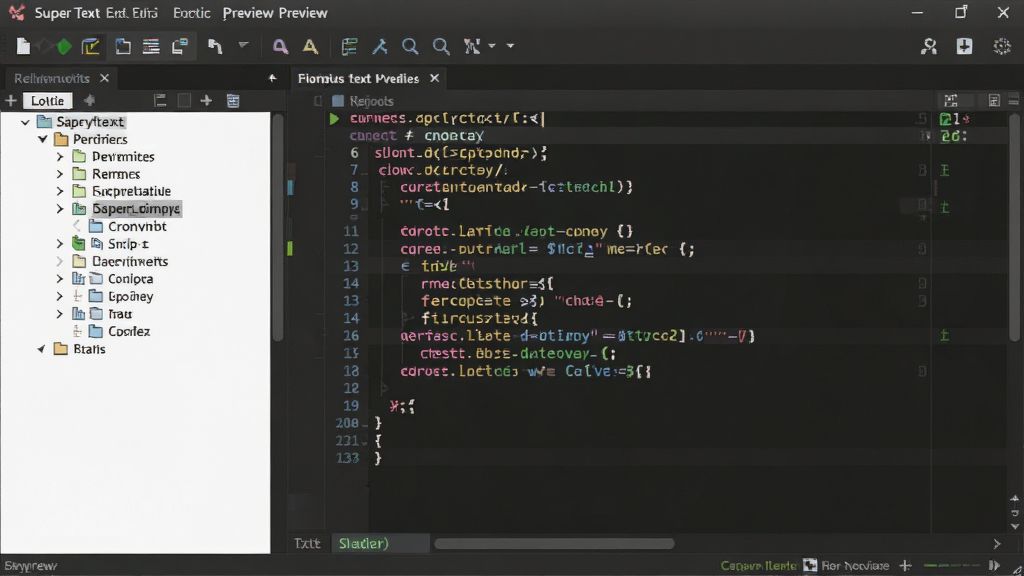The width and height of the screenshot is (1024, 576).
Task: Collapse the Perdriers folder
Action: click(x=42, y=139)
